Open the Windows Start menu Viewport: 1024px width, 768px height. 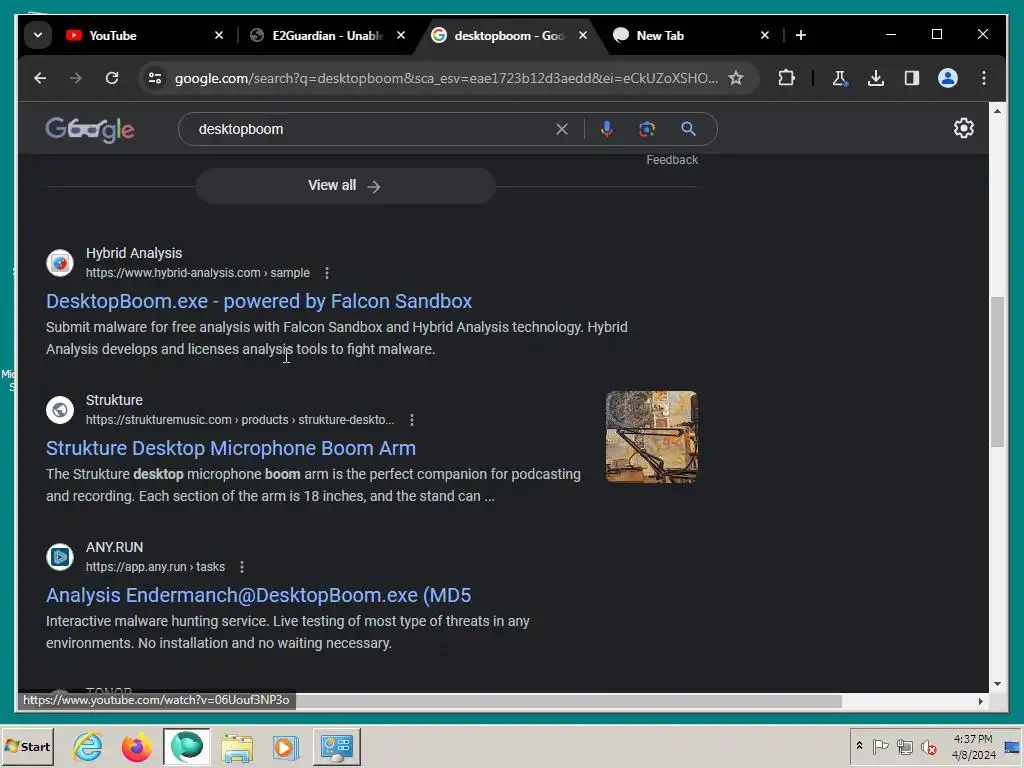(27, 746)
